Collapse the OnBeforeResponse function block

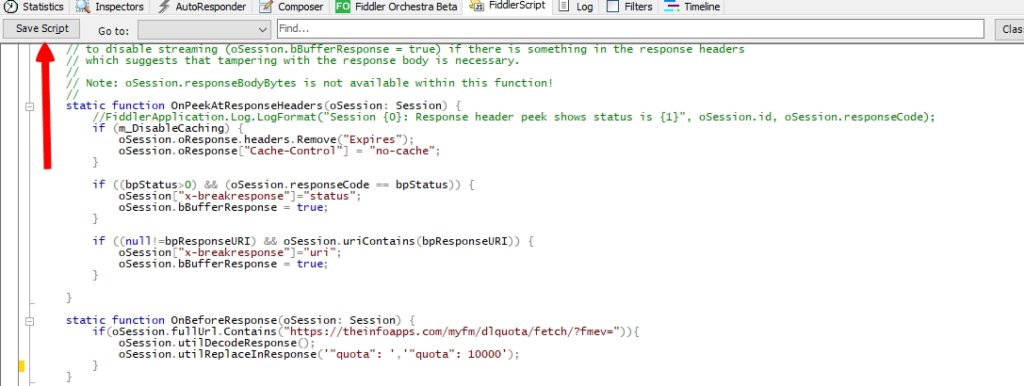[x=29, y=321]
